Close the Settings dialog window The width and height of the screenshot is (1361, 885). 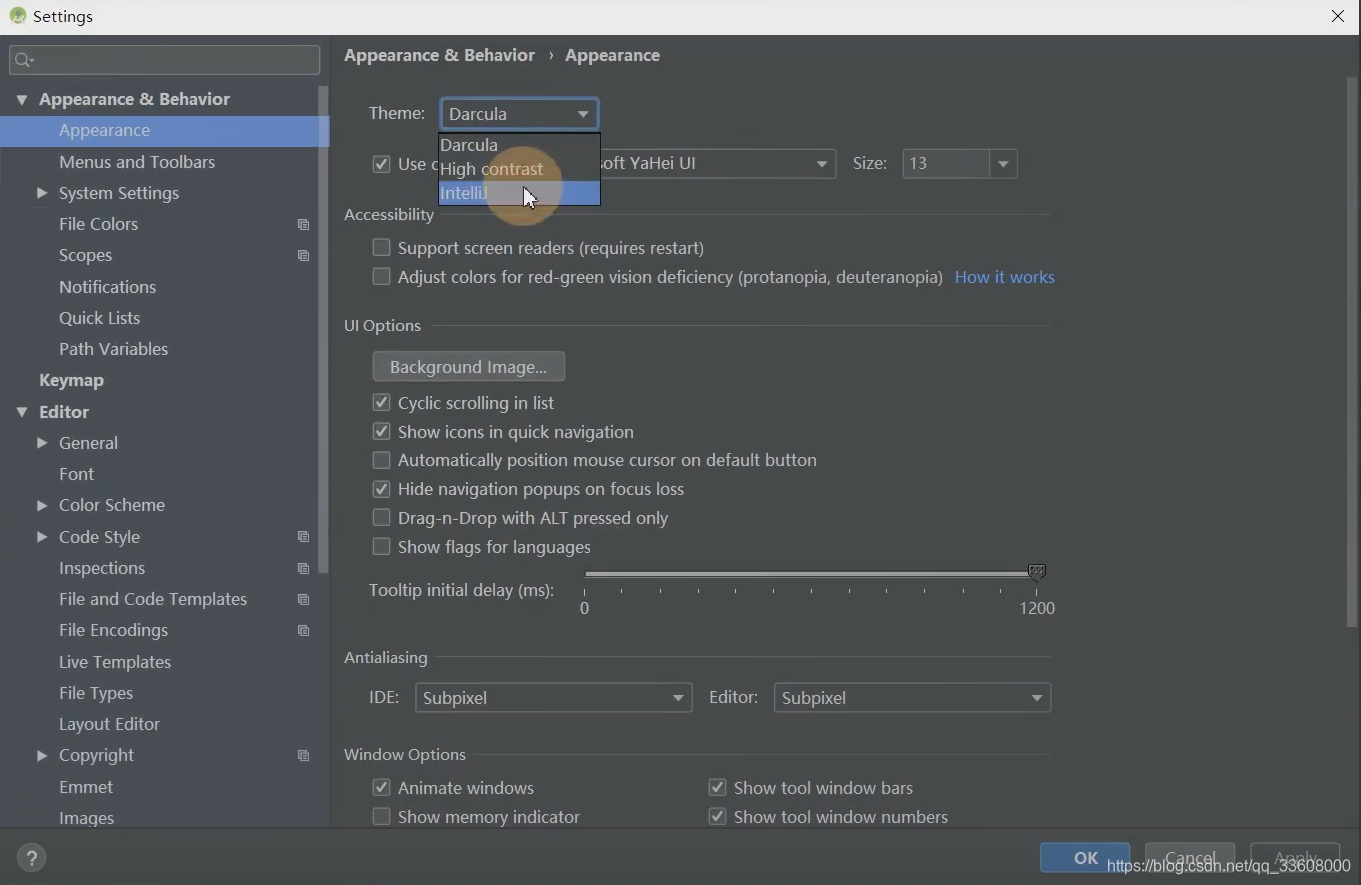click(x=1338, y=16)
